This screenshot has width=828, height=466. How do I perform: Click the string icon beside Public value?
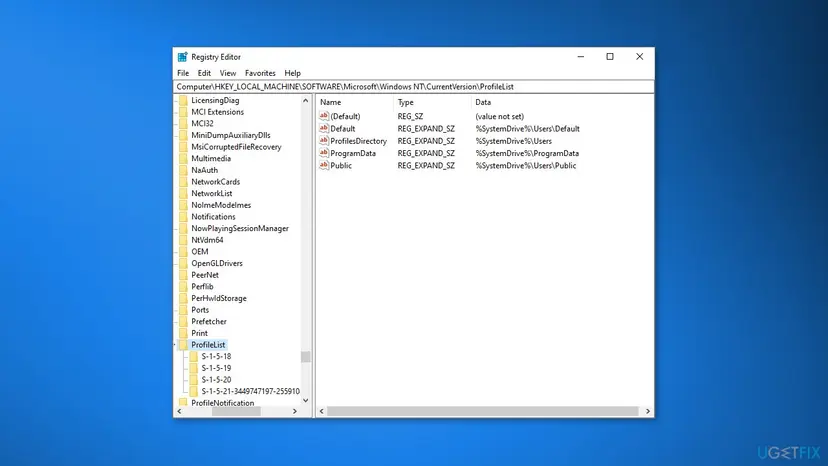324,165
